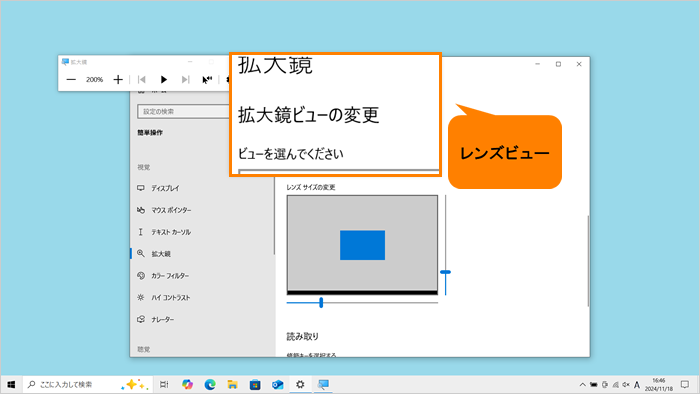
Task: Click the Magnifier zoom out minus button
Action: (x=71, y=80)
